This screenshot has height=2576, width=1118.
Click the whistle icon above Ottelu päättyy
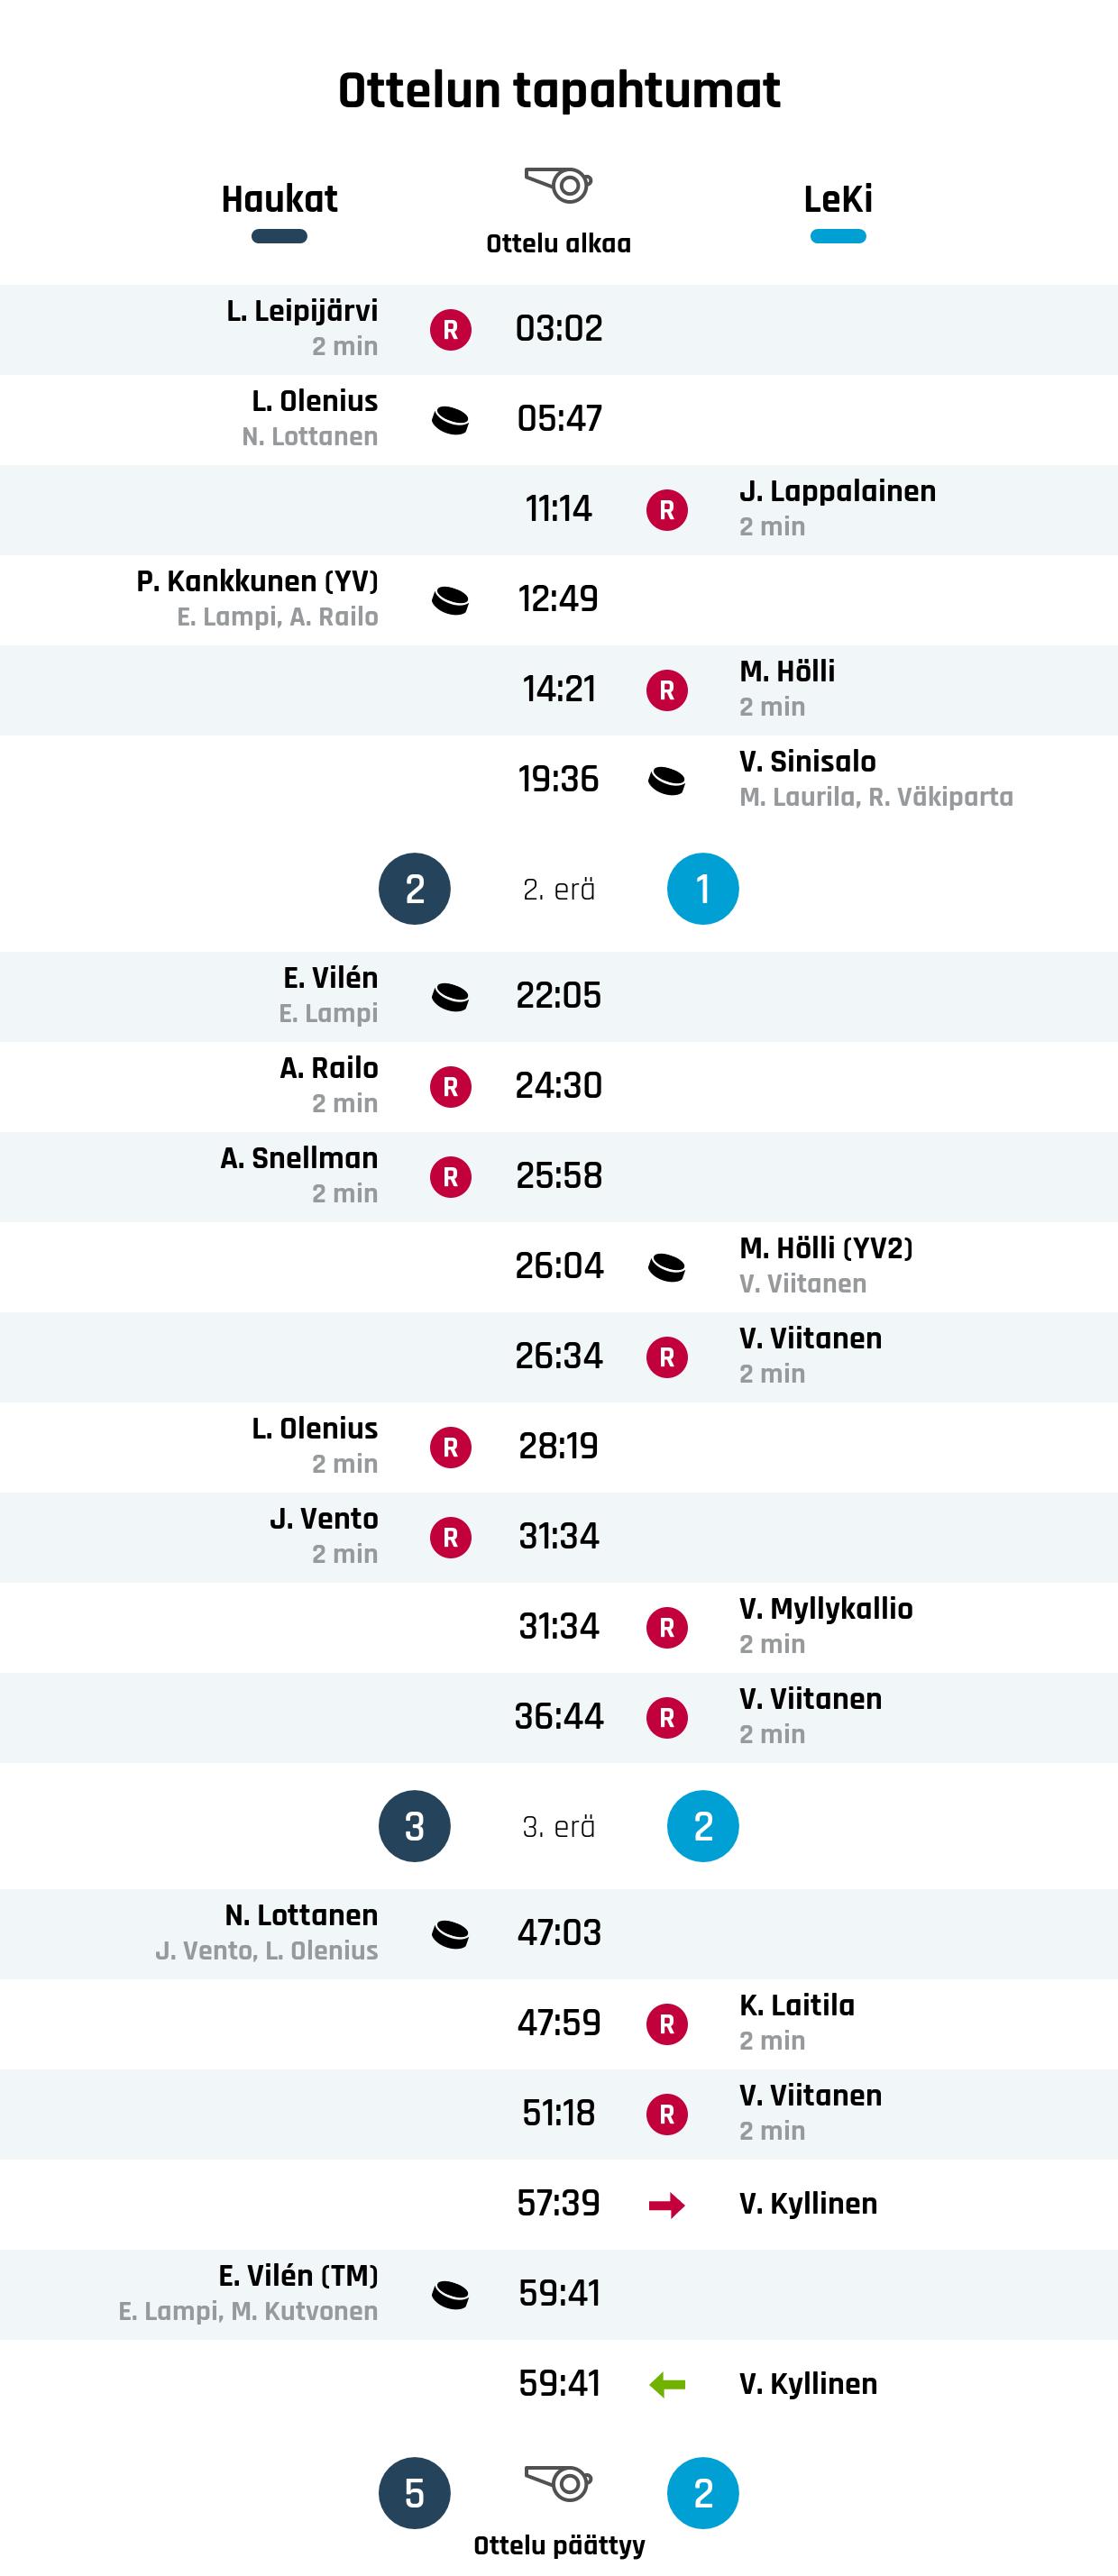(558, 2483)
